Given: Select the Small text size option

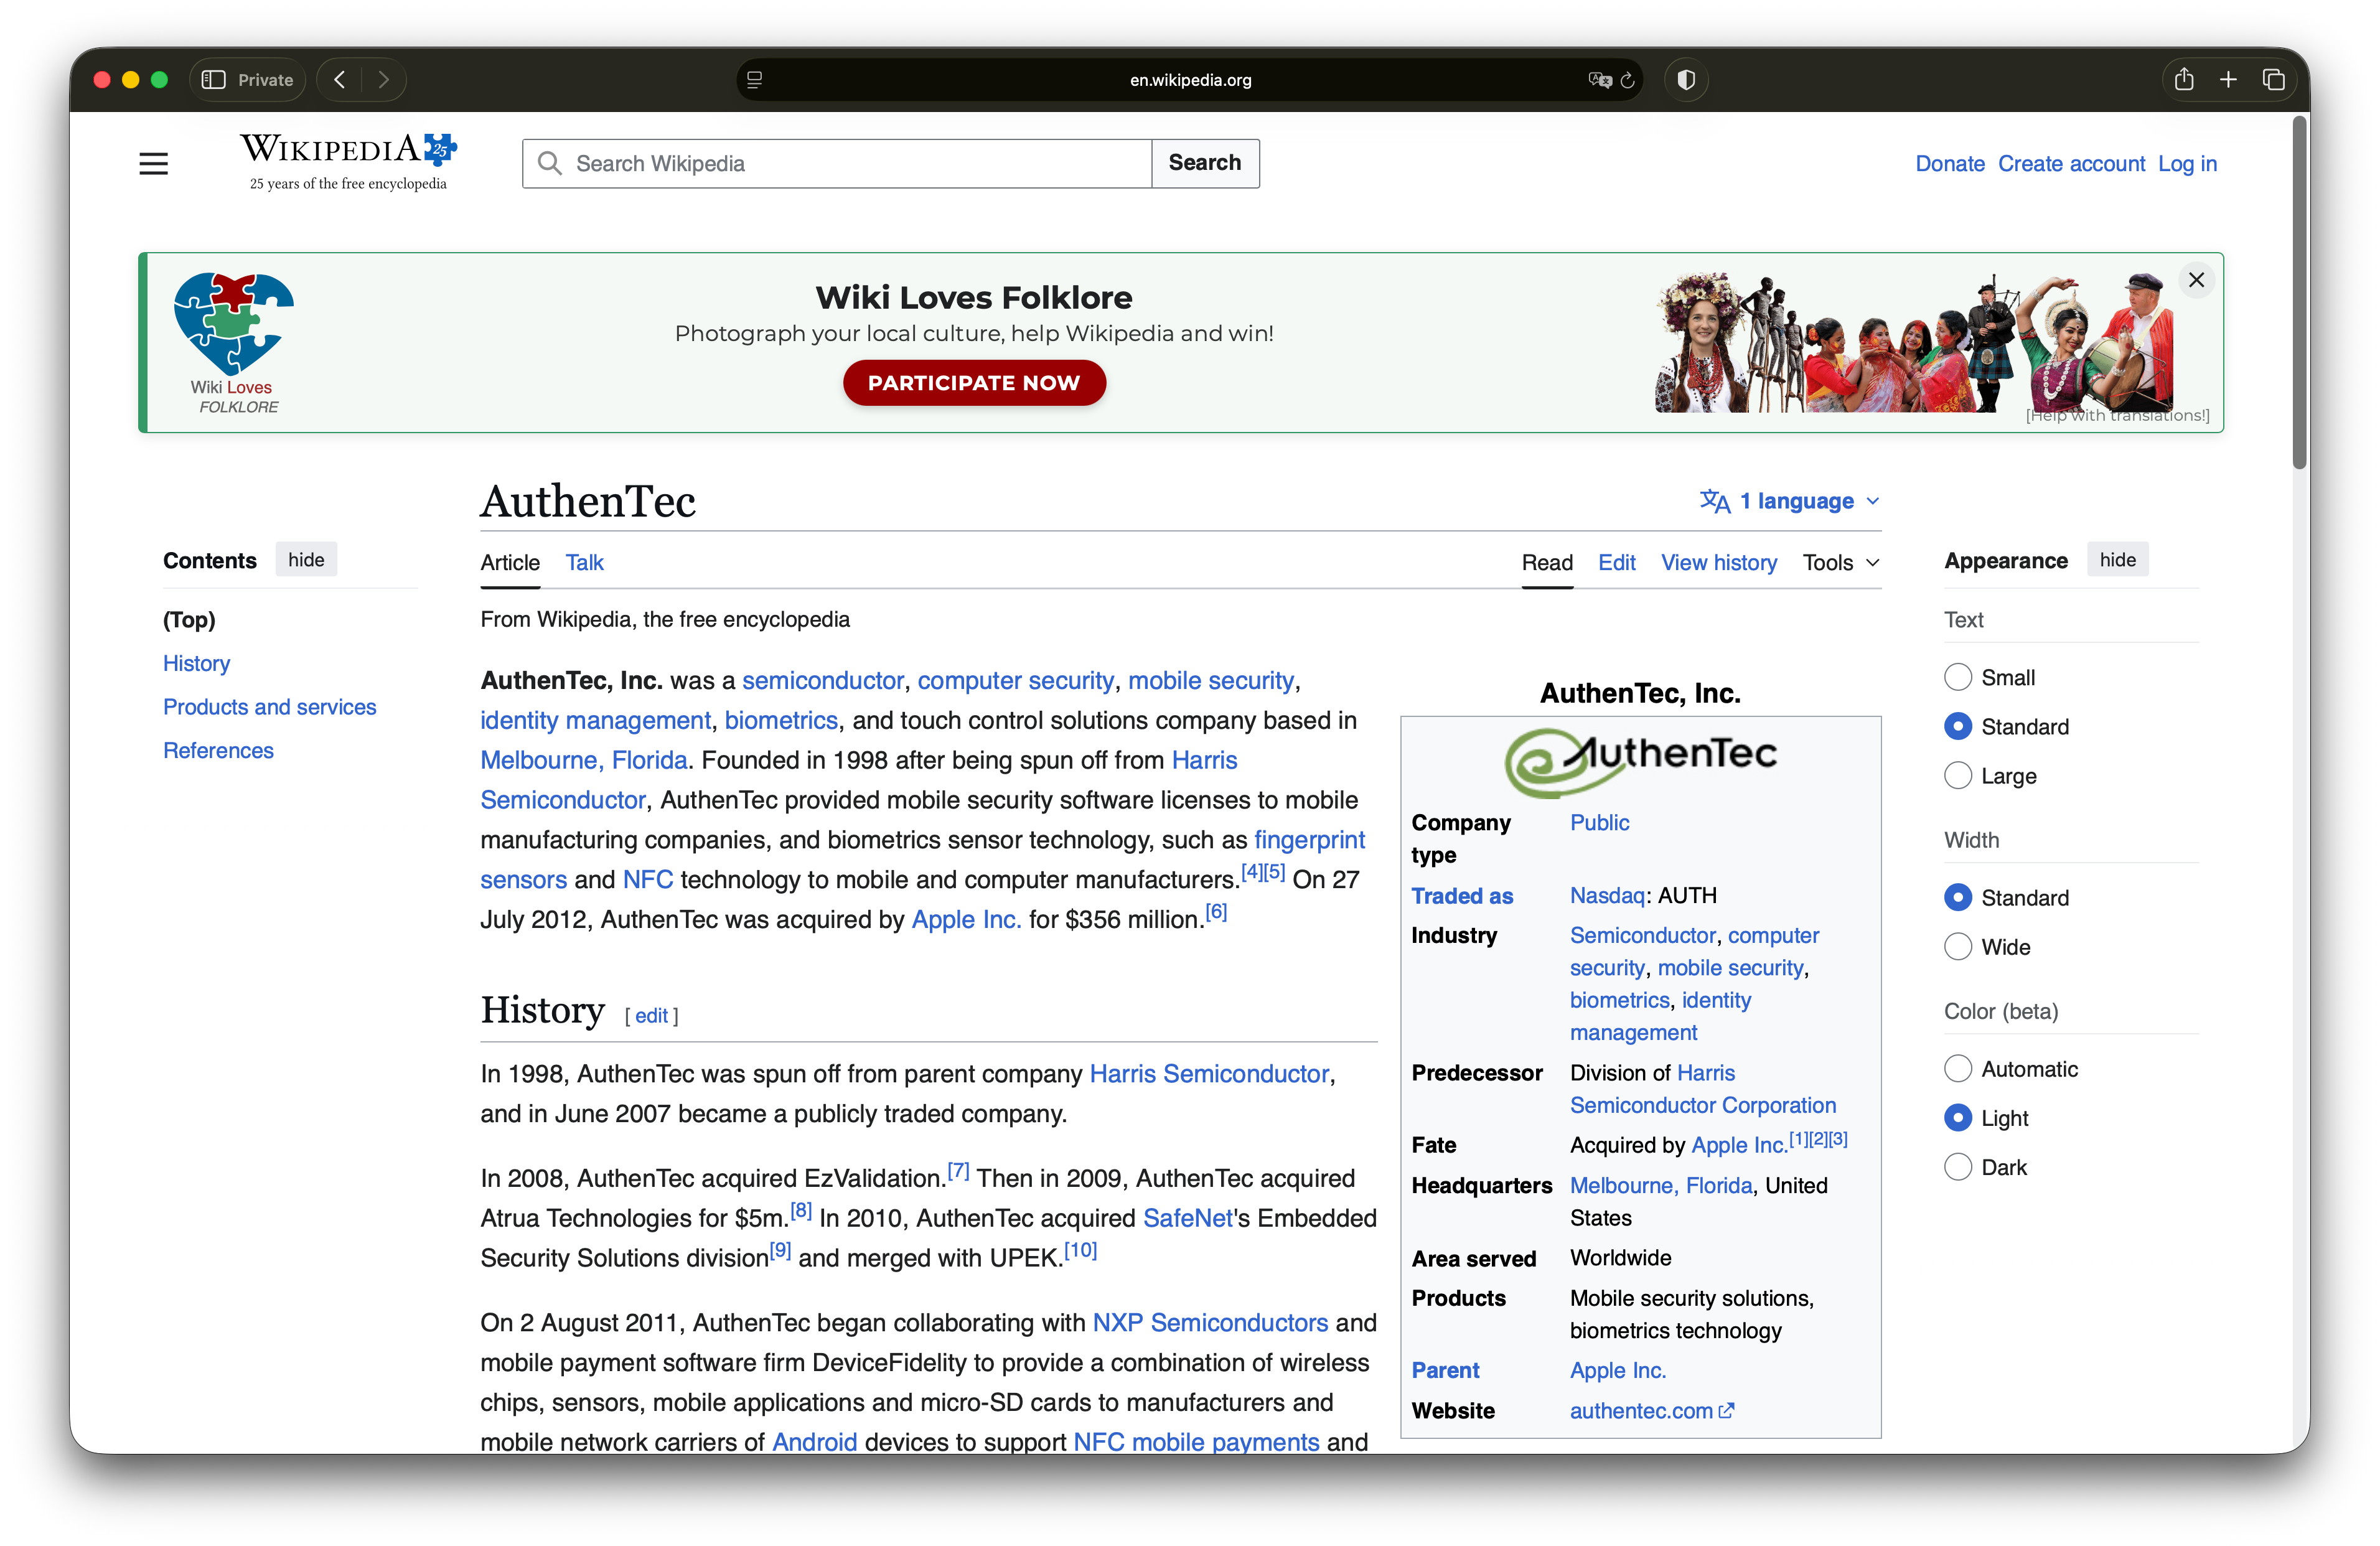Looking at the screenshot, I should point(1958,677).
